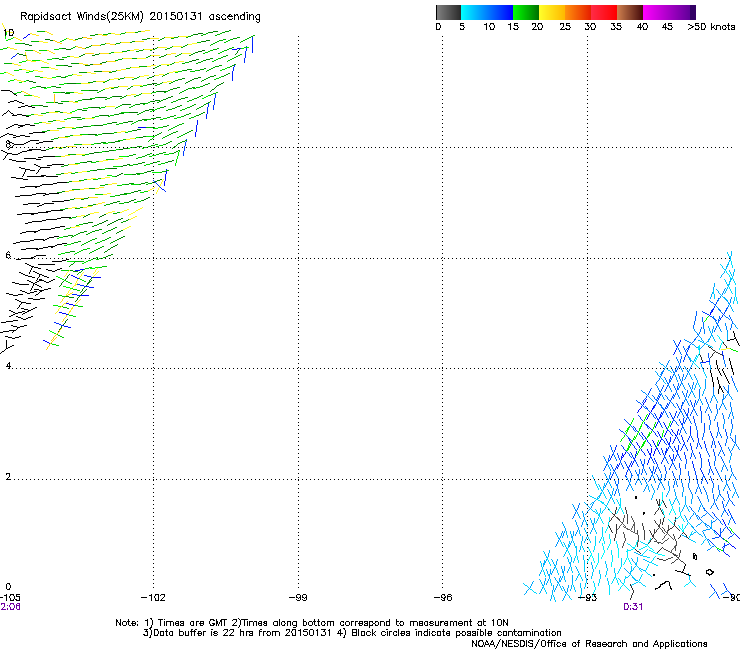Click the yellow 20-25 knots color segment
740x650 pixels.
[552, 12]
